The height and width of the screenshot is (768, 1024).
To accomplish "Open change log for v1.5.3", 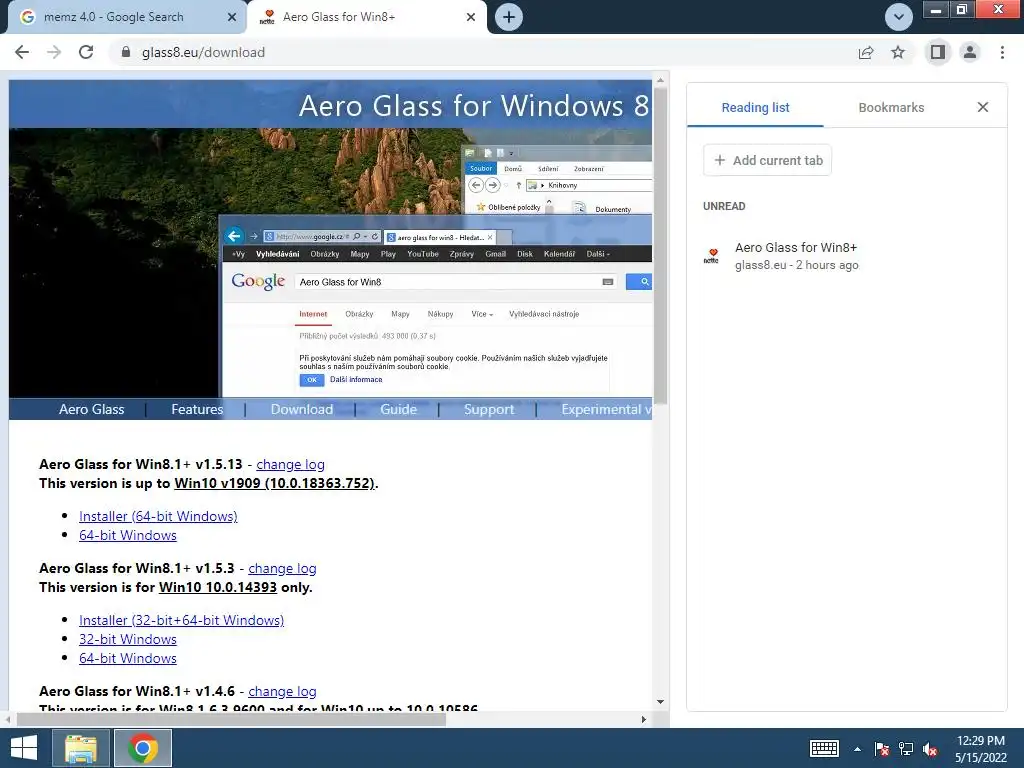I will pos(282,568).
